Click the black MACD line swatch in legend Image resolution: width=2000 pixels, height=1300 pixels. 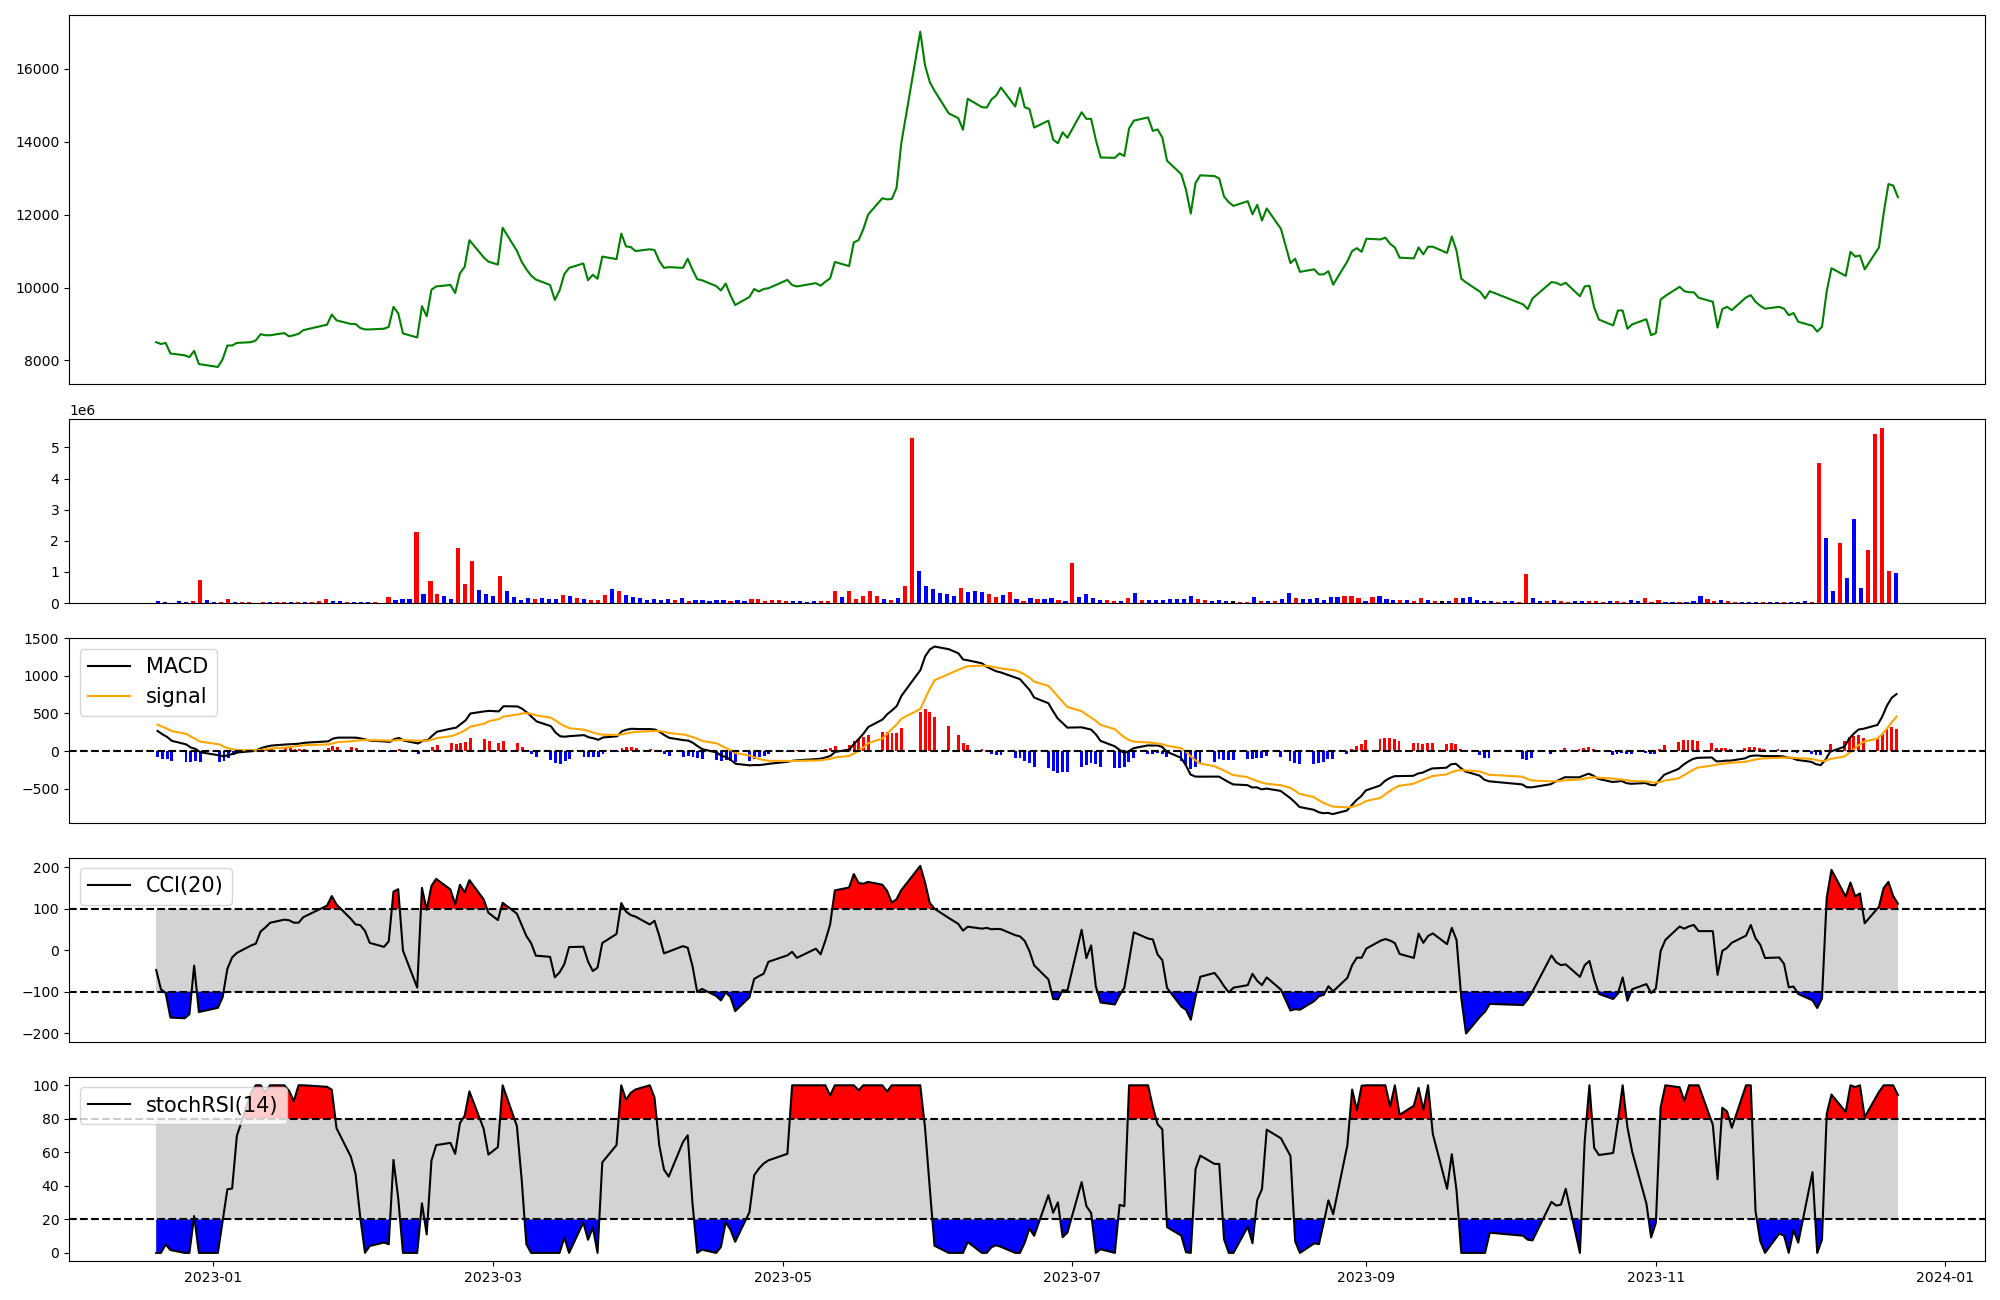pos(108,666)
